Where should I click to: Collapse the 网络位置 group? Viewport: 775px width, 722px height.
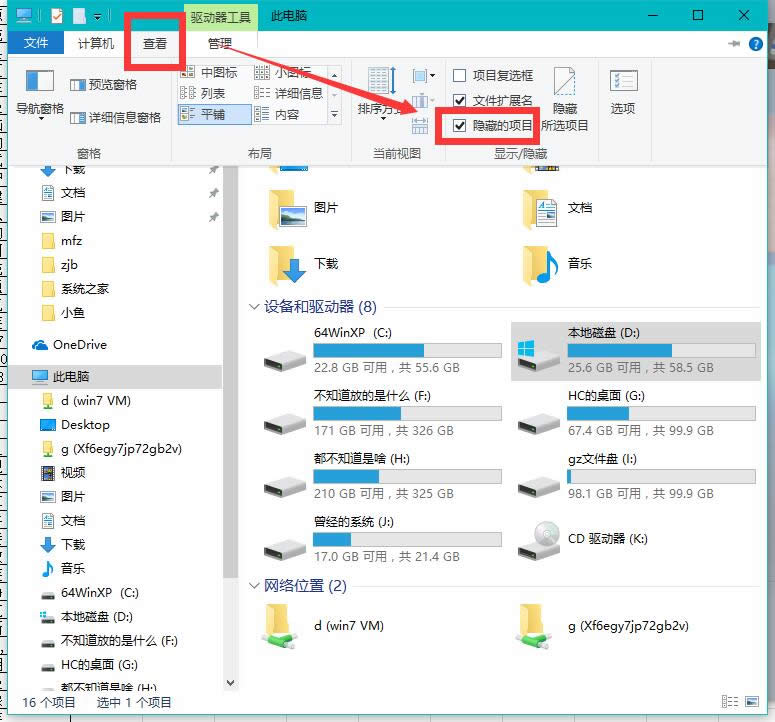pos(253,586)
